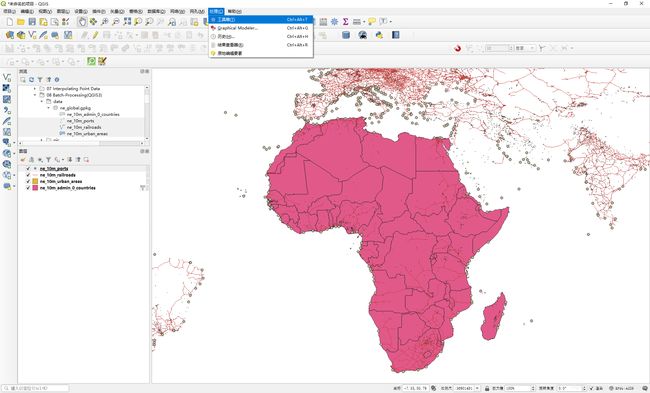
Task: Click the Add Raster Layer side icon
Action: (7, 88)
